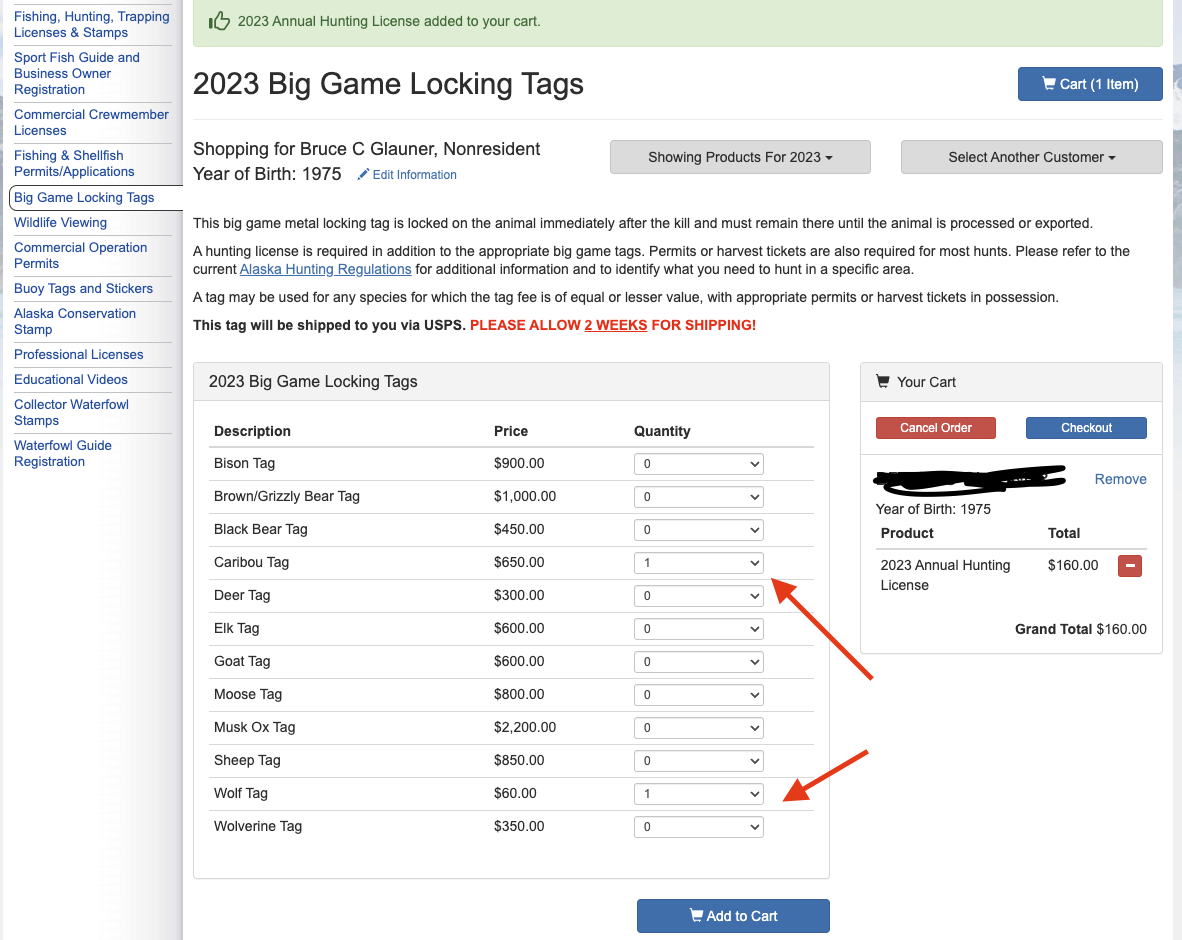1182x940 pixels.
Task: Open Musk Ox Tag quantity dropdown
Action: point(698,728)
